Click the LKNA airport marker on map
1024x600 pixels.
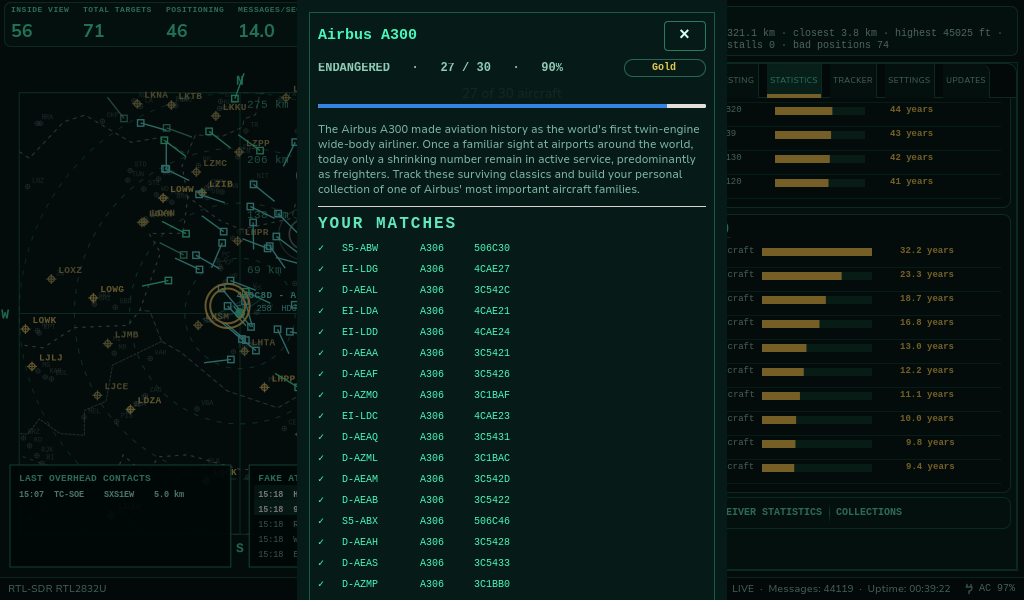coord(137,104)
